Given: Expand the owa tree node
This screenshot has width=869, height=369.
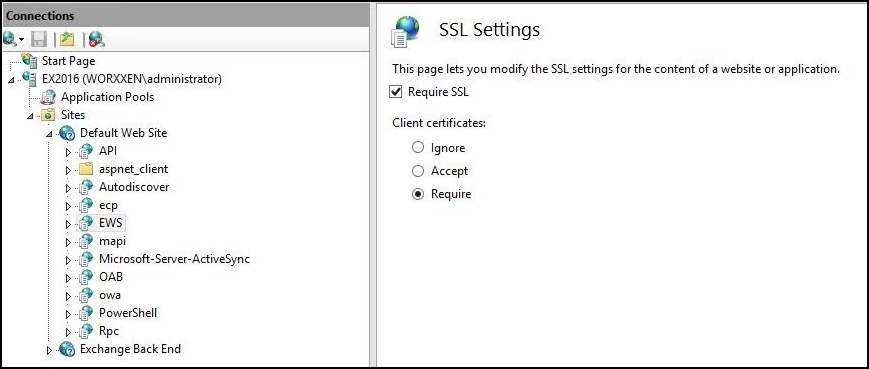Looking at the screenshot, I should (x=69, y=295).
